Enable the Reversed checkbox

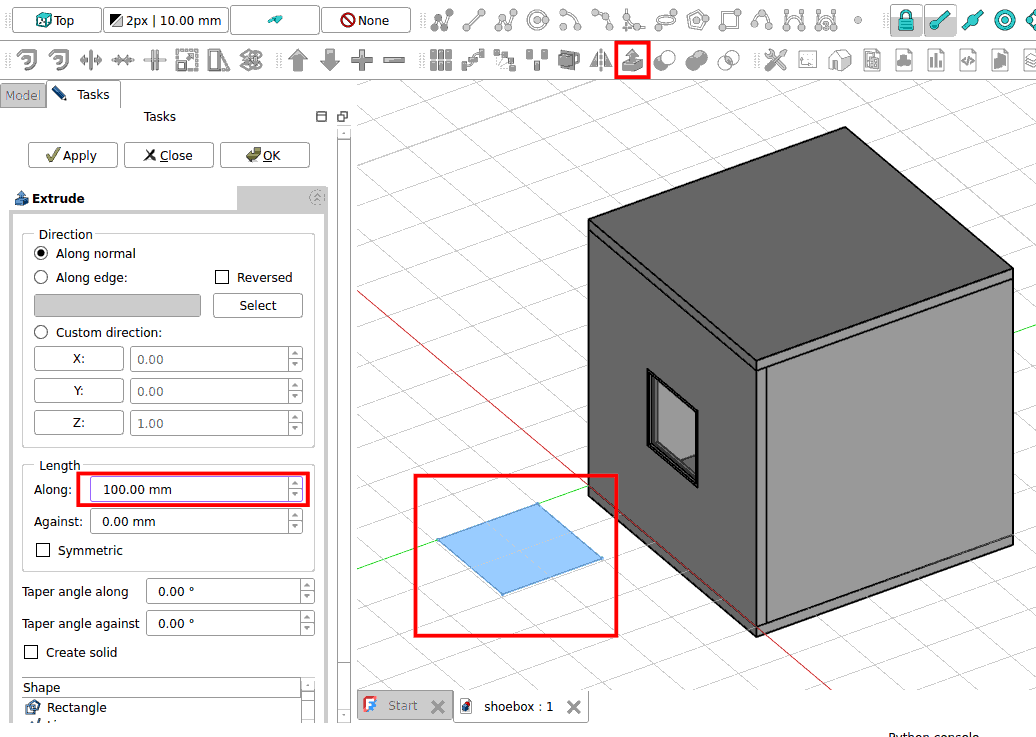[223, 278]
